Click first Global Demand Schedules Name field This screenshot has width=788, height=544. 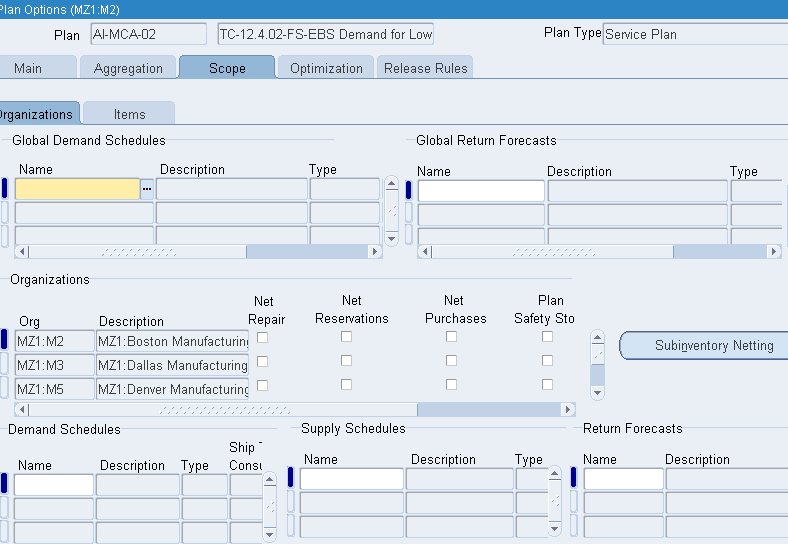[77, 189]
